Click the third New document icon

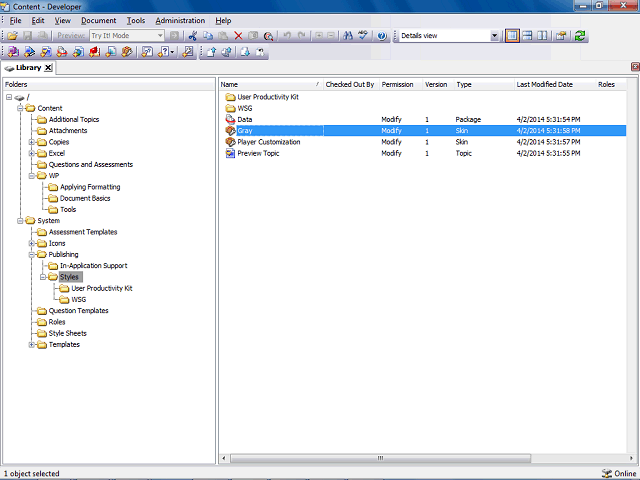tap(46, 52)
